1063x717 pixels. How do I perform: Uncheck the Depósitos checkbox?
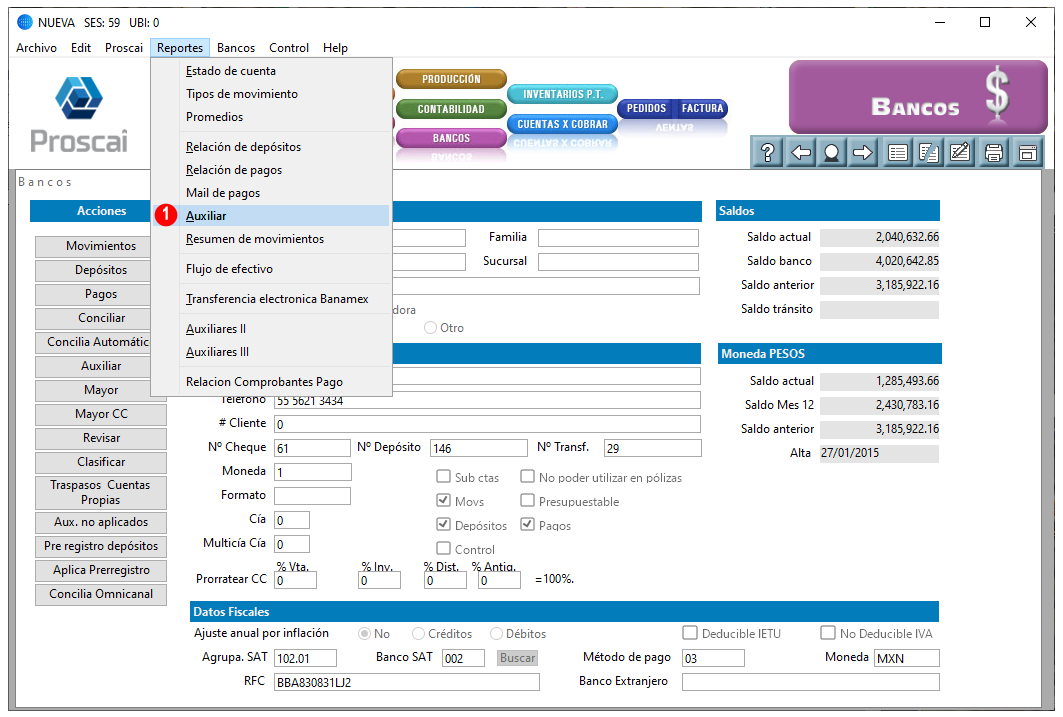point(444,525)
